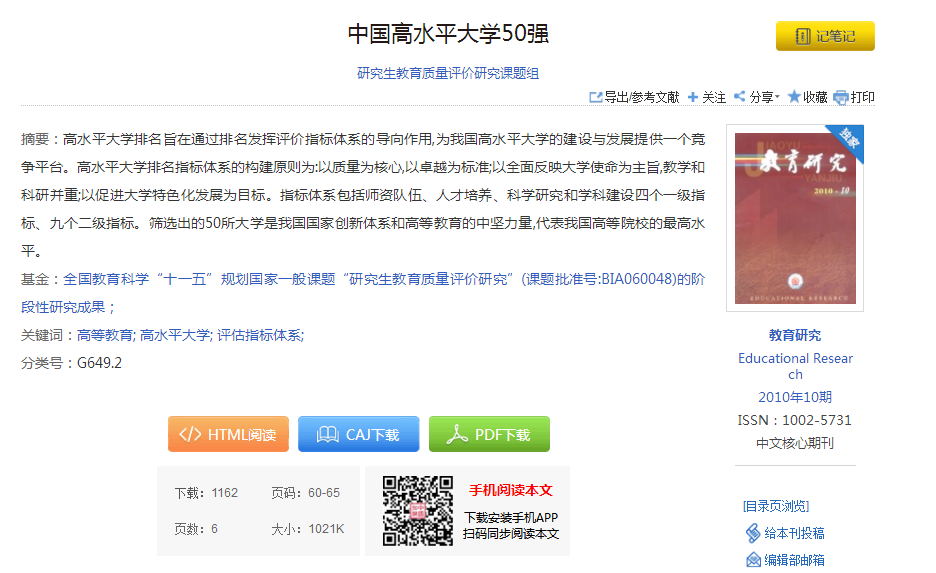Click the 打印 printer icon
The width and height of the screenshot is (936, 573).
click(x=841, y=97)
